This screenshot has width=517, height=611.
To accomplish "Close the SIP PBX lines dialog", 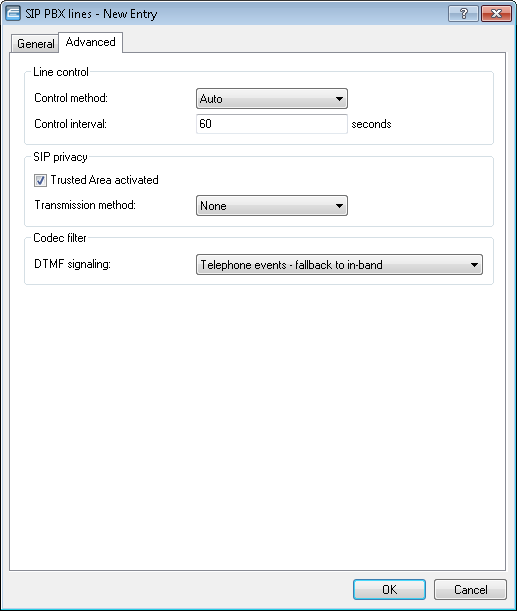I will point(496,14).
